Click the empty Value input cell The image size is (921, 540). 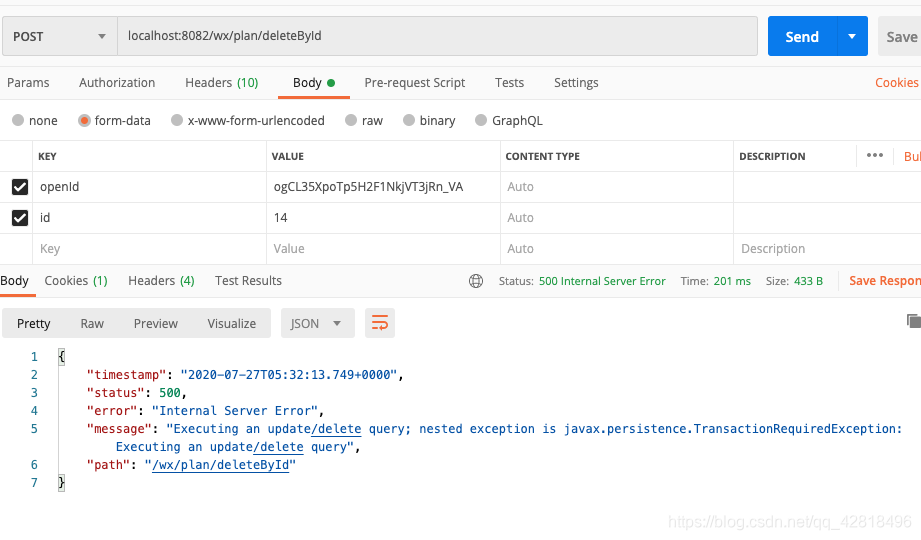coord(384,249)
